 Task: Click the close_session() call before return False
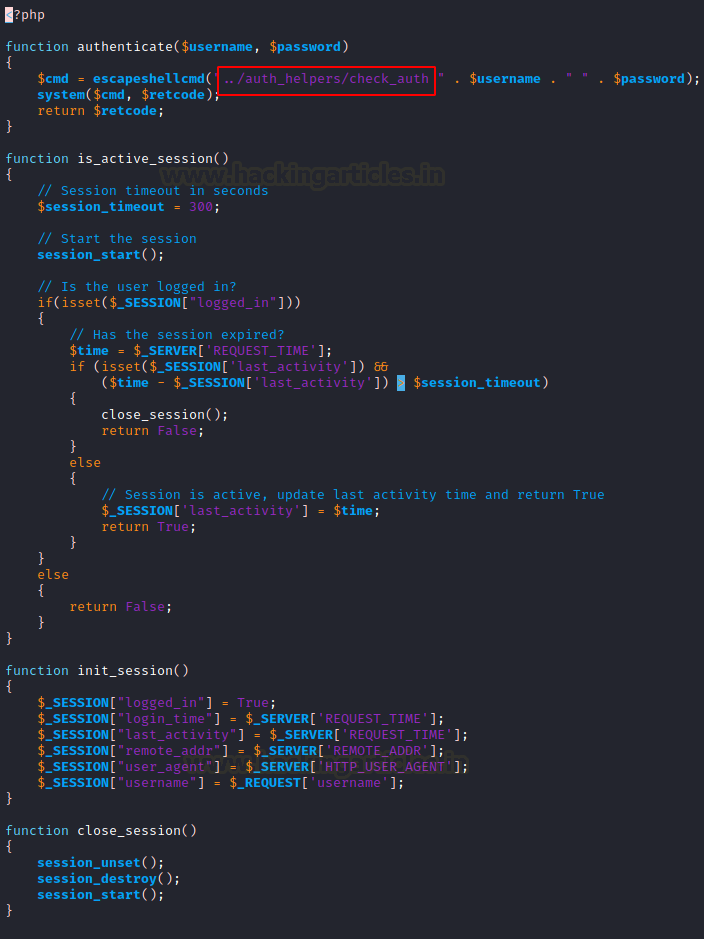pos(165,414)
